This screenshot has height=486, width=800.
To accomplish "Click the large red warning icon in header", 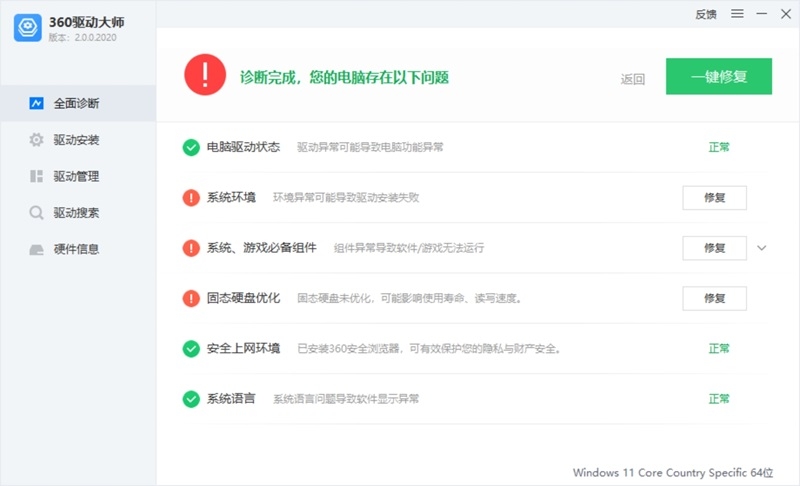I will tap(204, 75).
